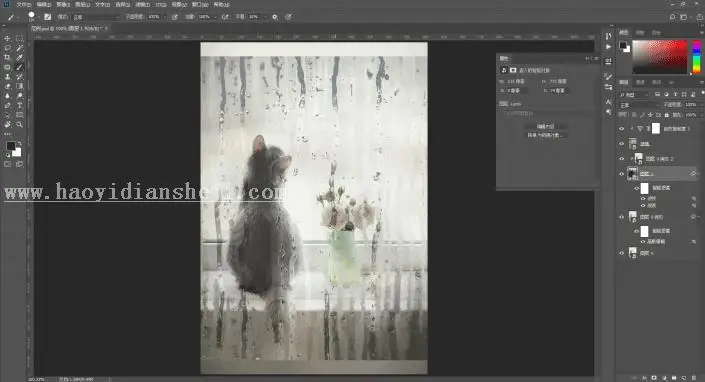The height and width of the screenshot is (382, 705).
Task: Open the Edit Toolbar ellipsis
Action: (x=7, y=134)
